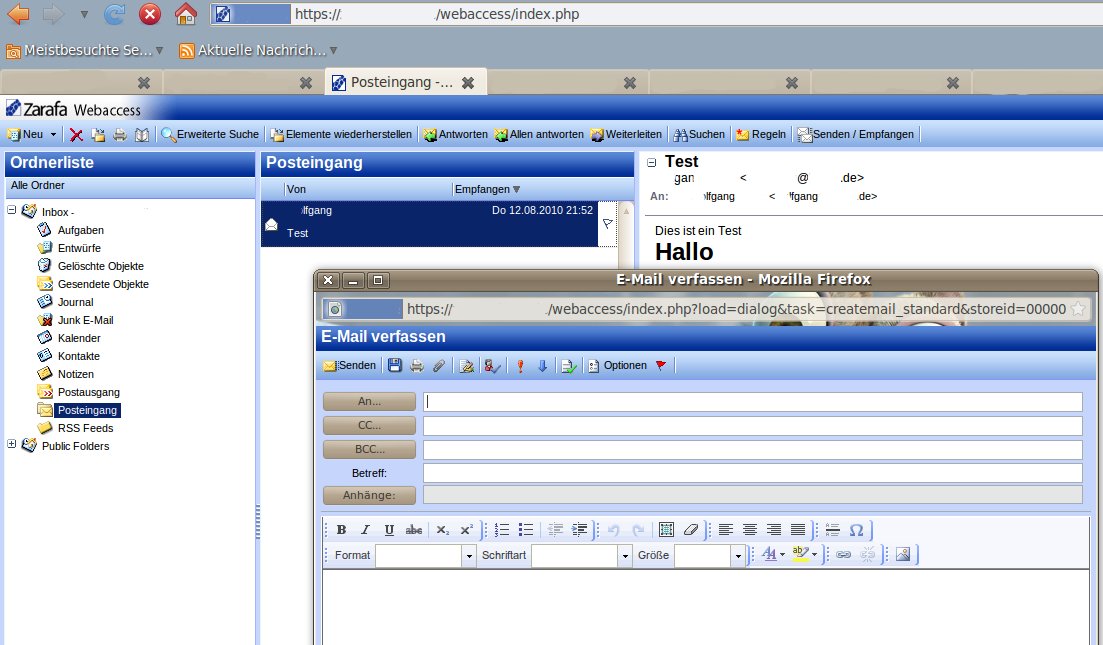Toggle underline formatting
The width and height of the screenshot is (1103, 645).
[x=389, y=530]
